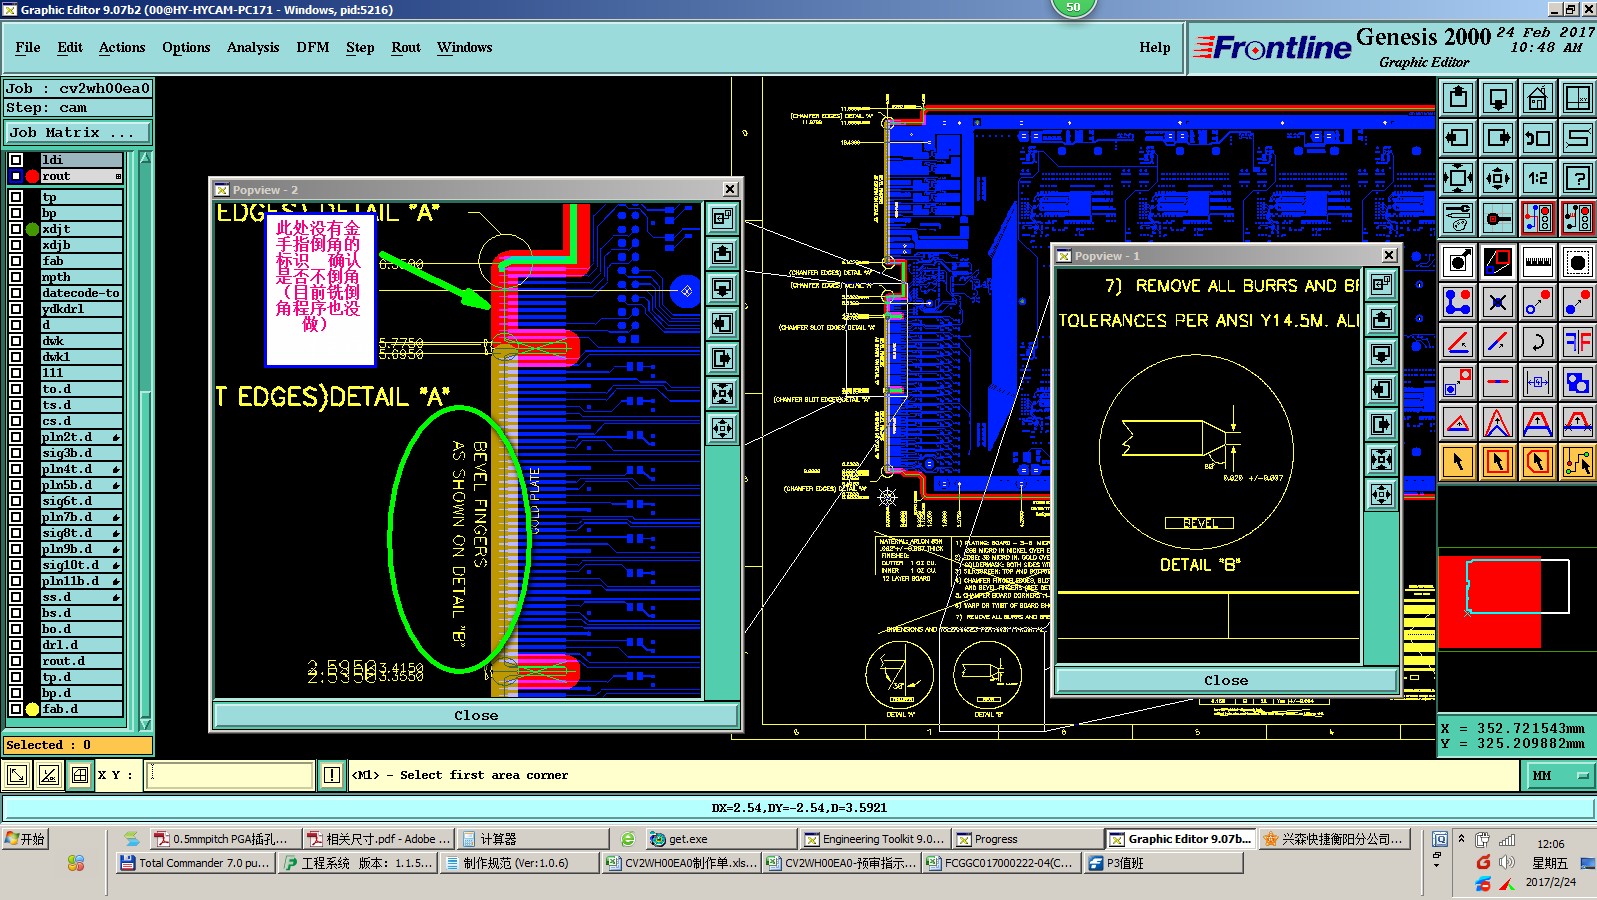Click the red color dot of the rout layer
The width and height of the screenshot is (1597, 900).
pos(32,176)
